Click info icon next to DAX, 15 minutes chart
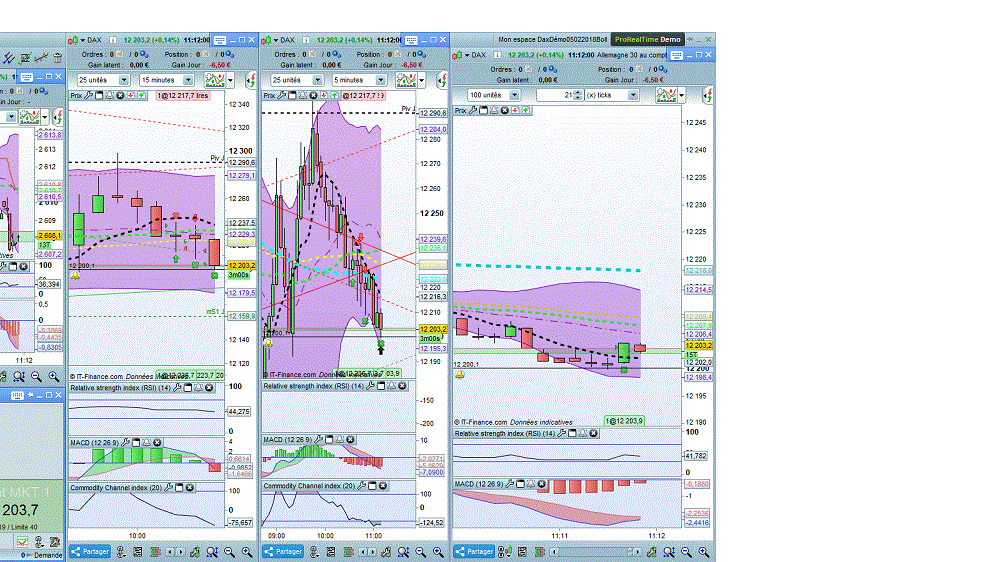 pyautogui.click(x=113, y=40)
